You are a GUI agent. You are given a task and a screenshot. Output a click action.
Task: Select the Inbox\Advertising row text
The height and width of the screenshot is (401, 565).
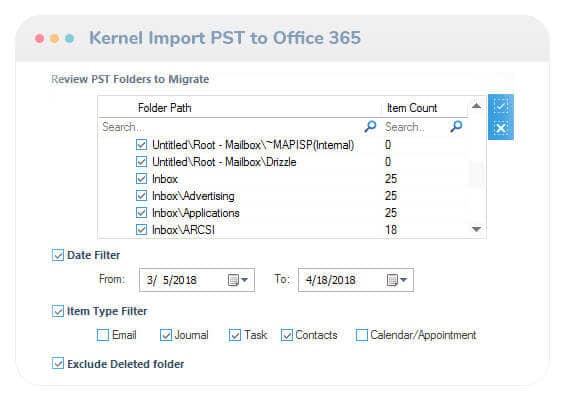pos(193,196)
